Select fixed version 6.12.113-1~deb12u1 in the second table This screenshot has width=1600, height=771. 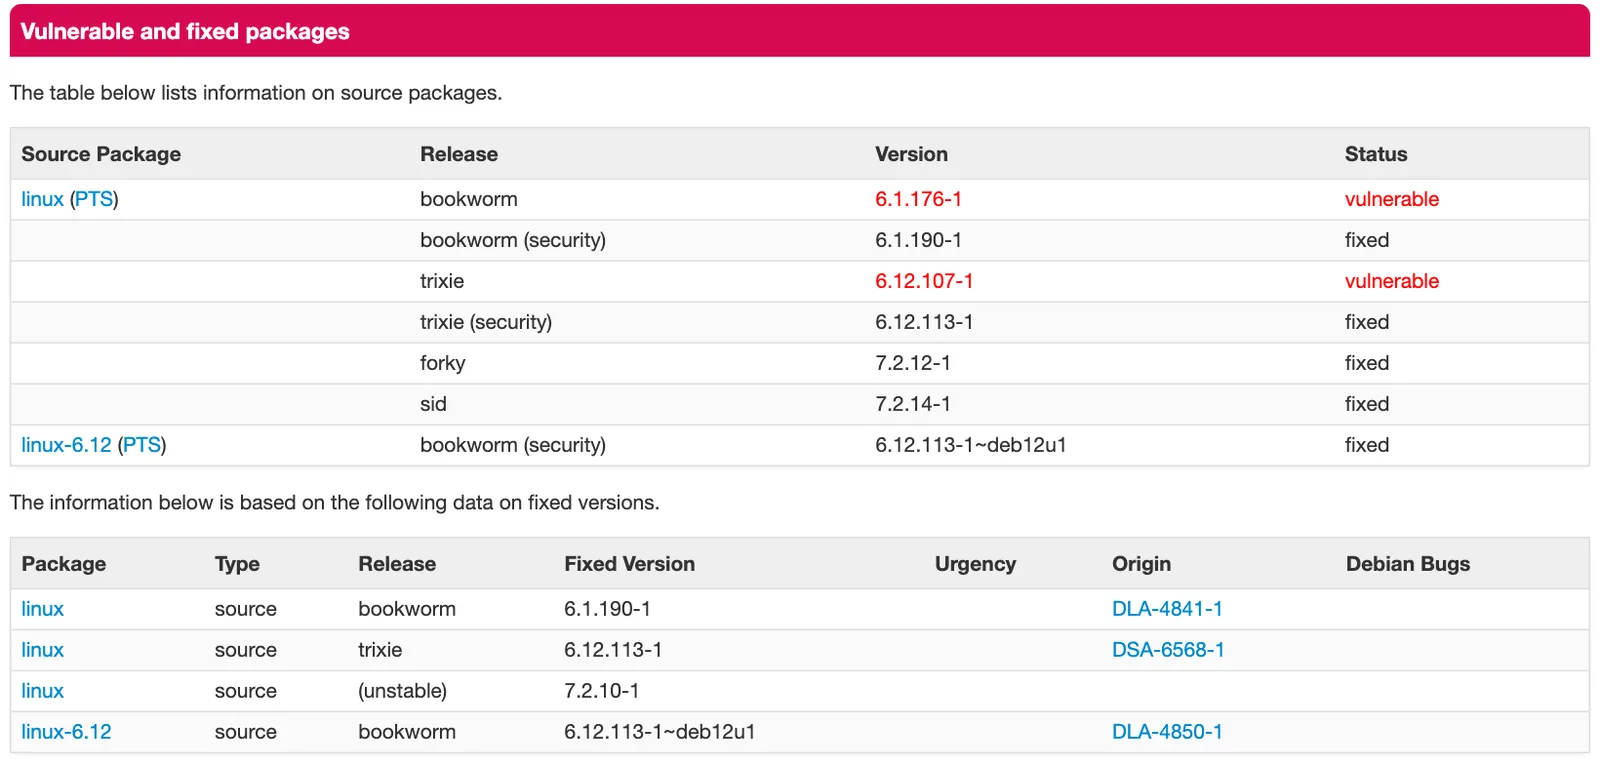coord(659,732)
